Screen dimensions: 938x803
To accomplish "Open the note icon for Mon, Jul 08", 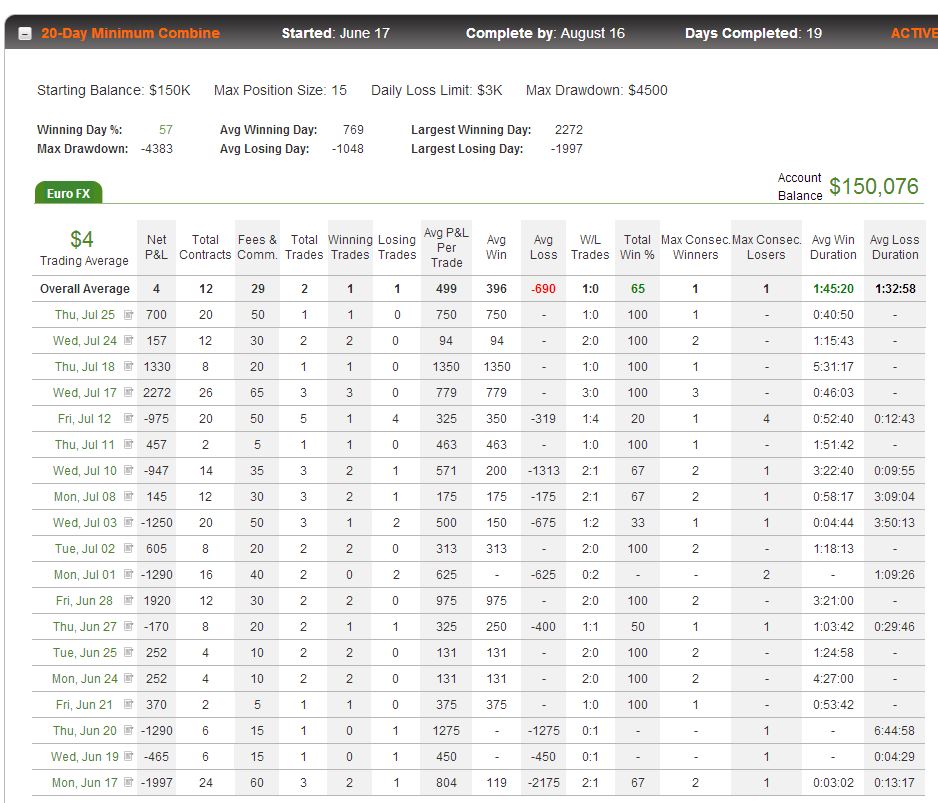I will [x=128, y=497].
